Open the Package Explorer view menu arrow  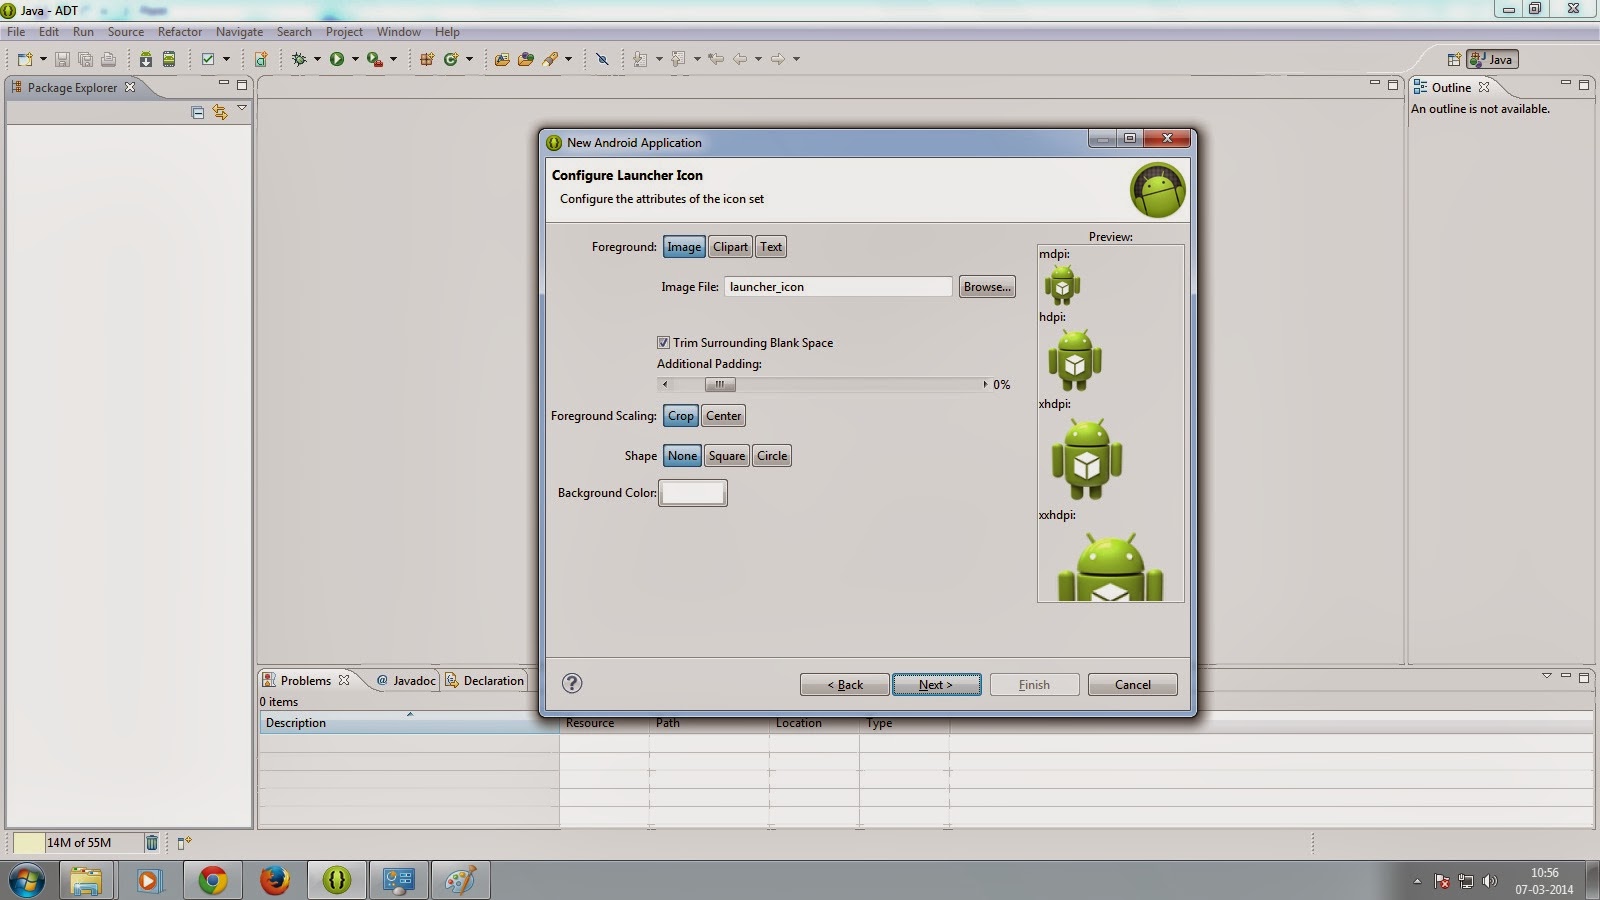point(242,108)
